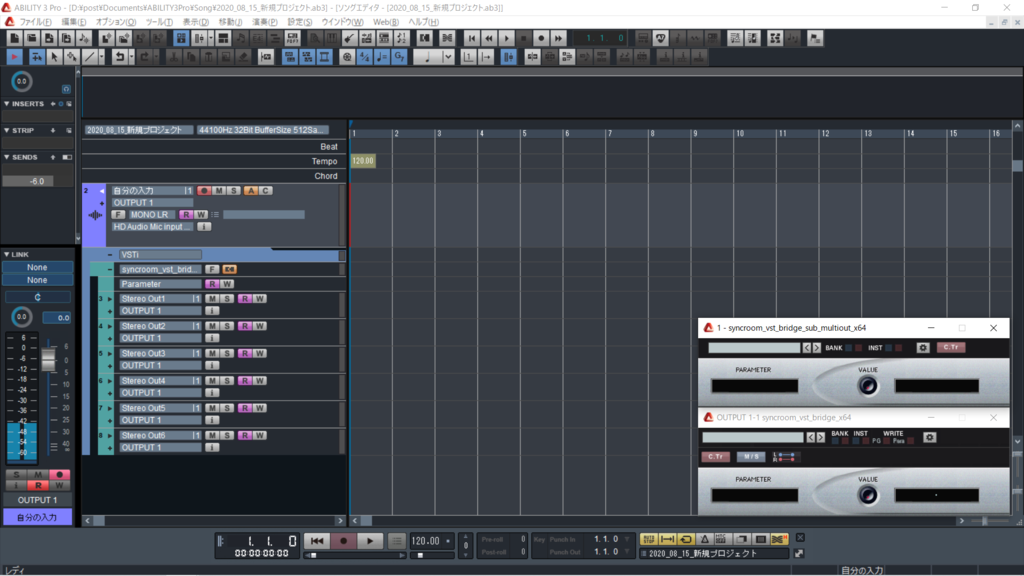Expand the Stereo Out1 track
The width and height of the screenshot is (1024, 576).
tap(110, 299)
